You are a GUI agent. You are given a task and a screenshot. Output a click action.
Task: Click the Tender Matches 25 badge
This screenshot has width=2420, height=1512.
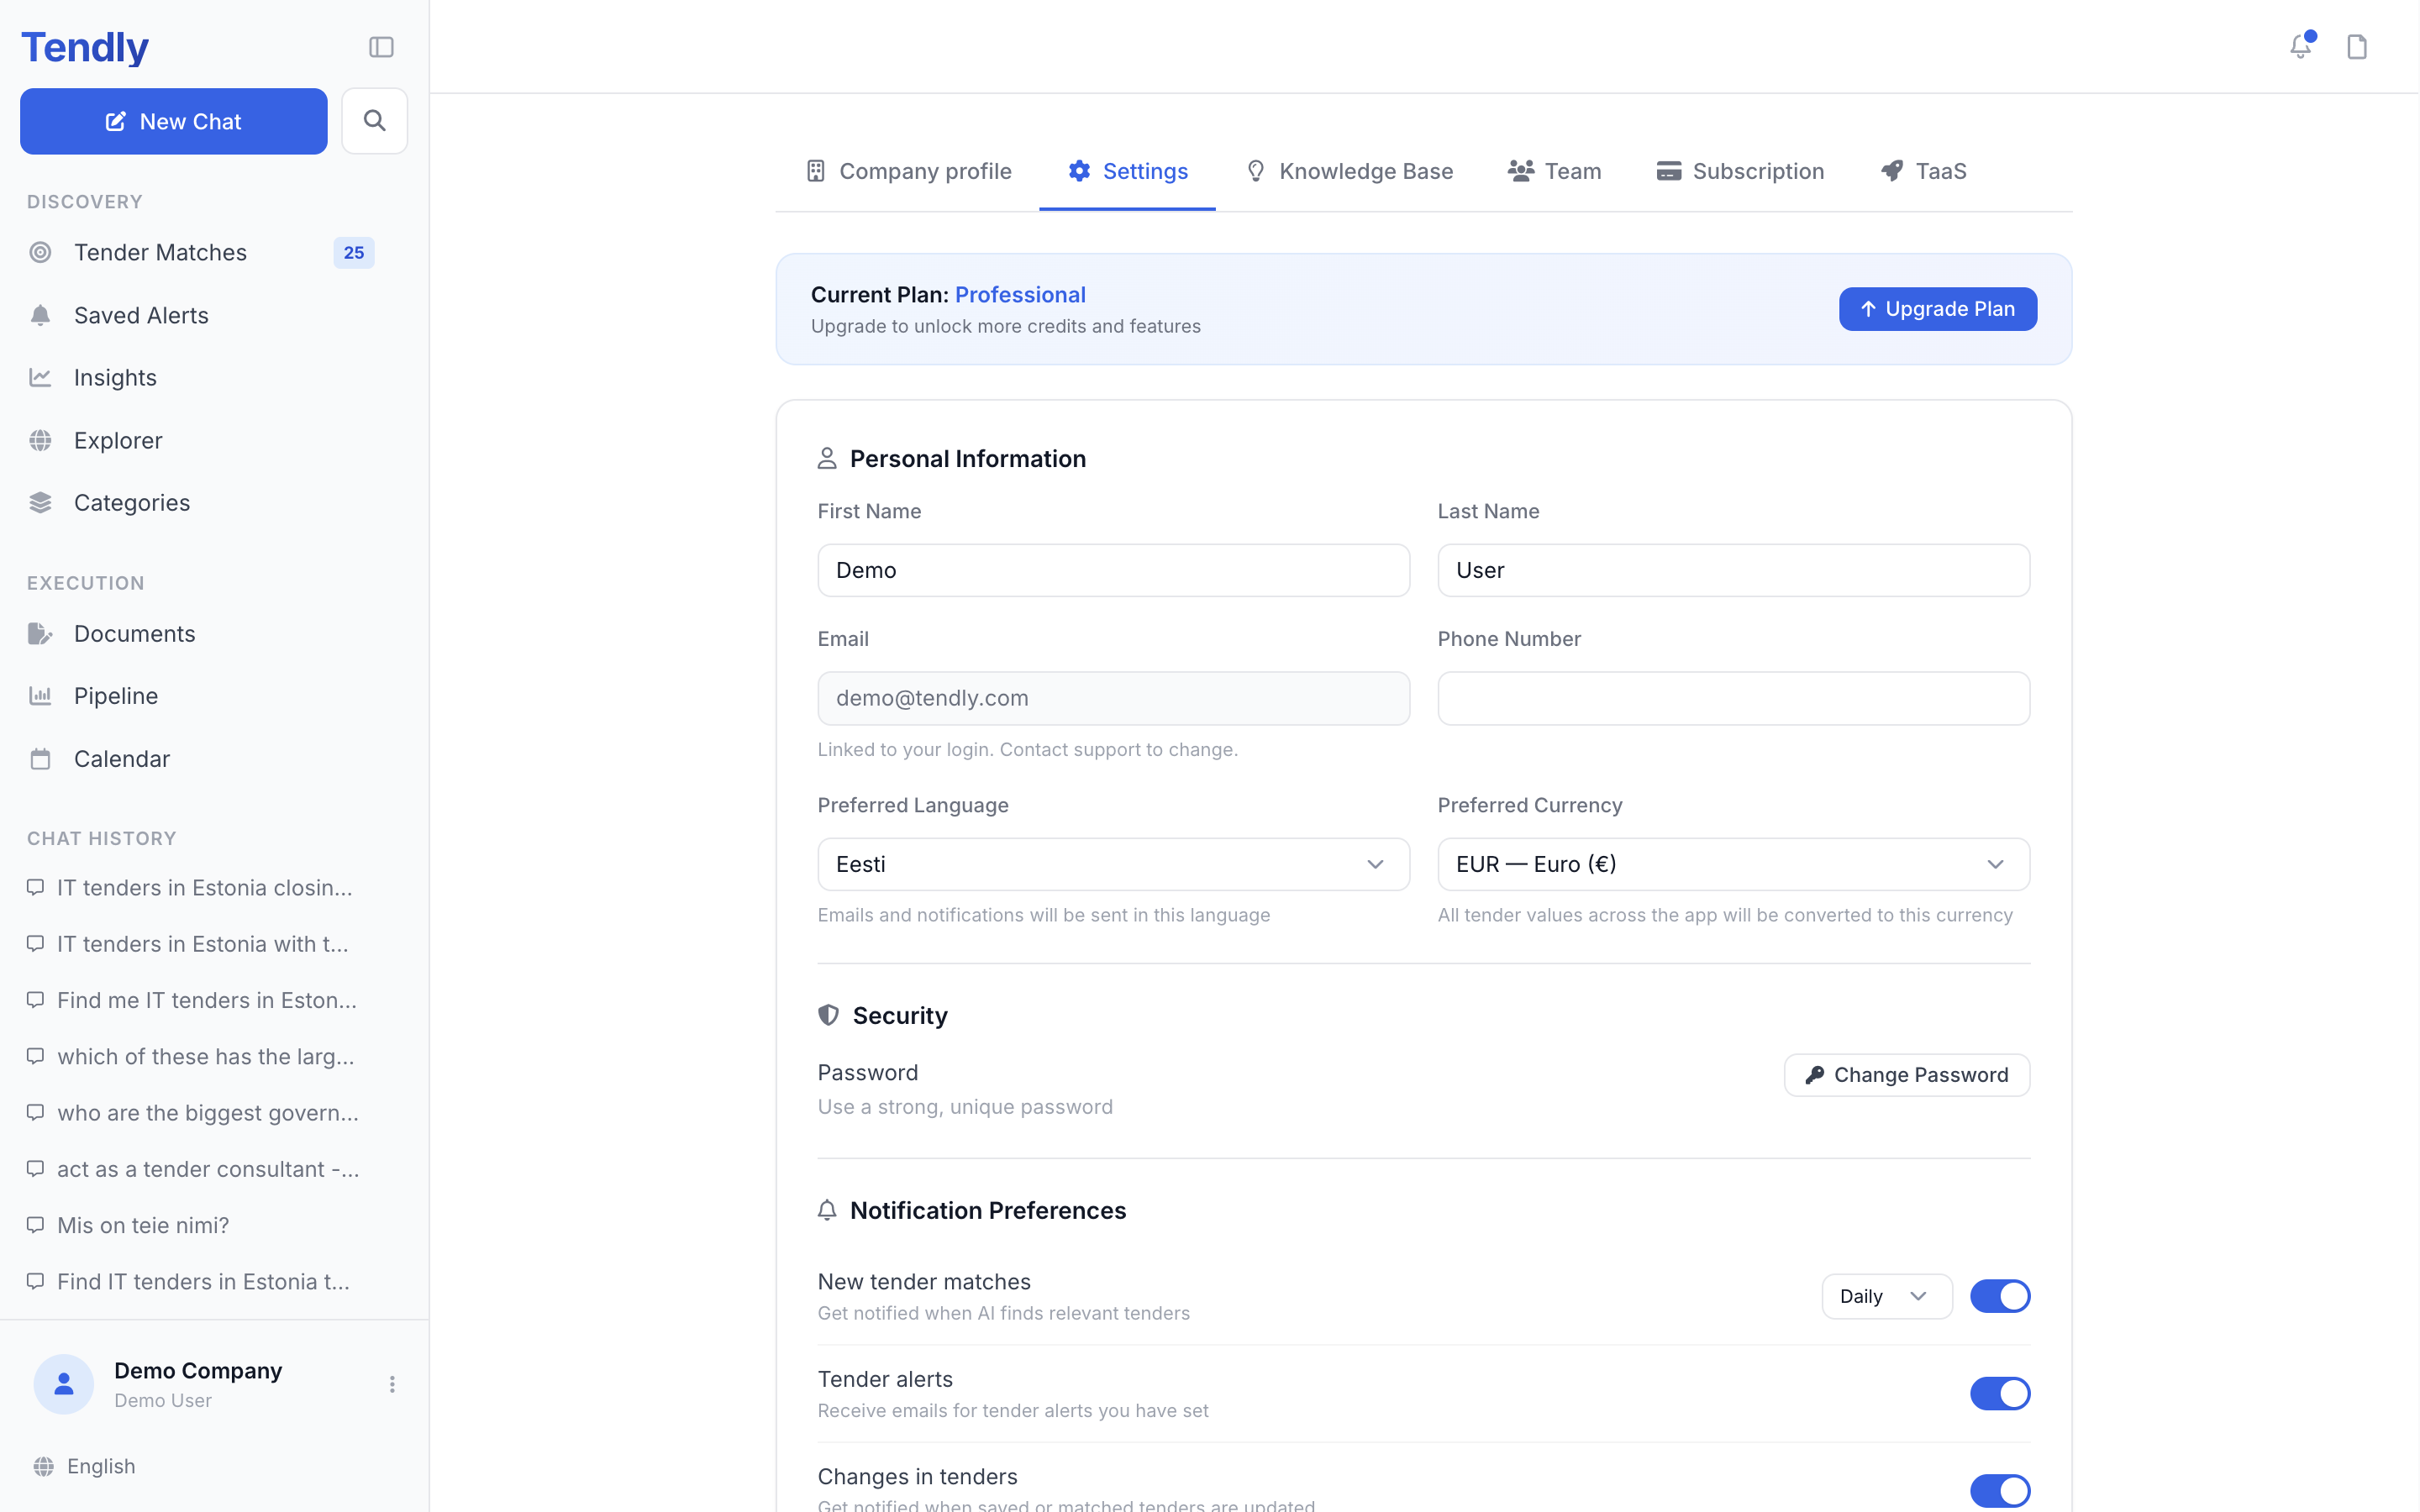tap(354, 253)
